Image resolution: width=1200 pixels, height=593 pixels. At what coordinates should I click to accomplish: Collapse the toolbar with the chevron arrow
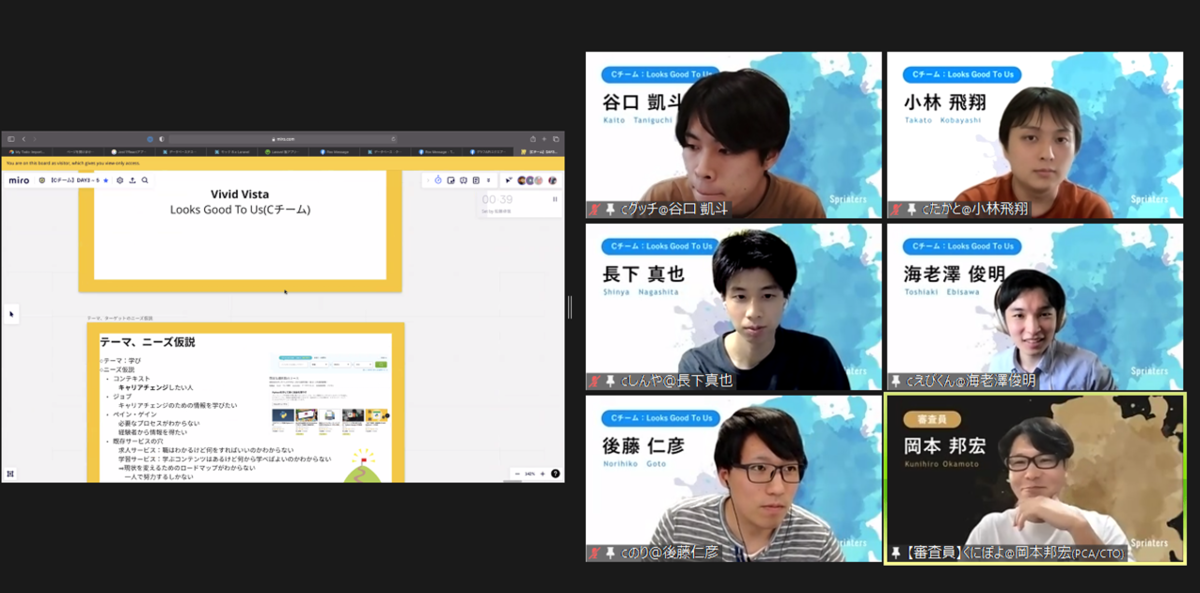pyautogui.click(x=428, y=180)
